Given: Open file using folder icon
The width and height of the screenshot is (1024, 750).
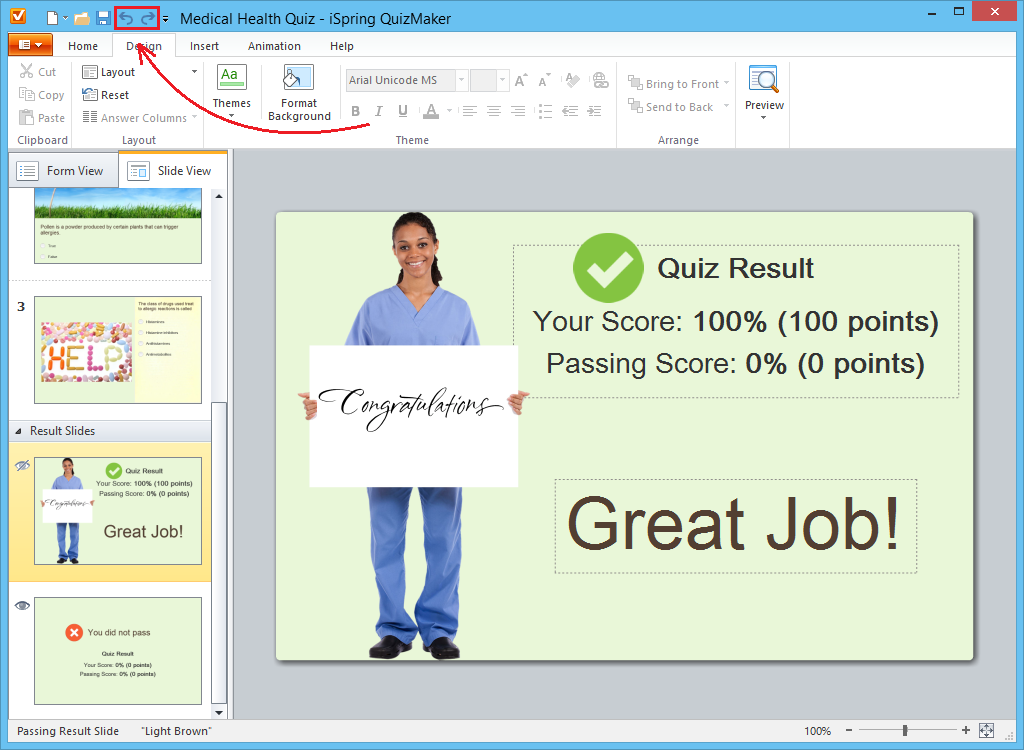Looking at the screenshot, I should tap(82, 18).
